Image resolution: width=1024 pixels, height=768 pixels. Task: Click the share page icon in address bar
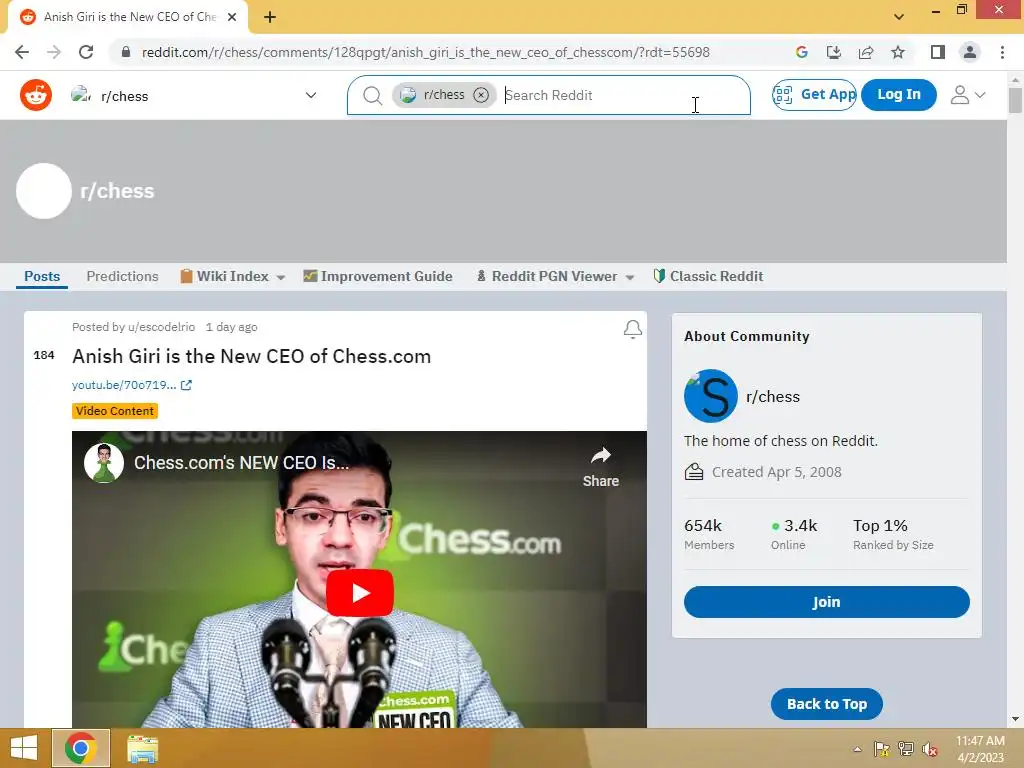(866, 52)
